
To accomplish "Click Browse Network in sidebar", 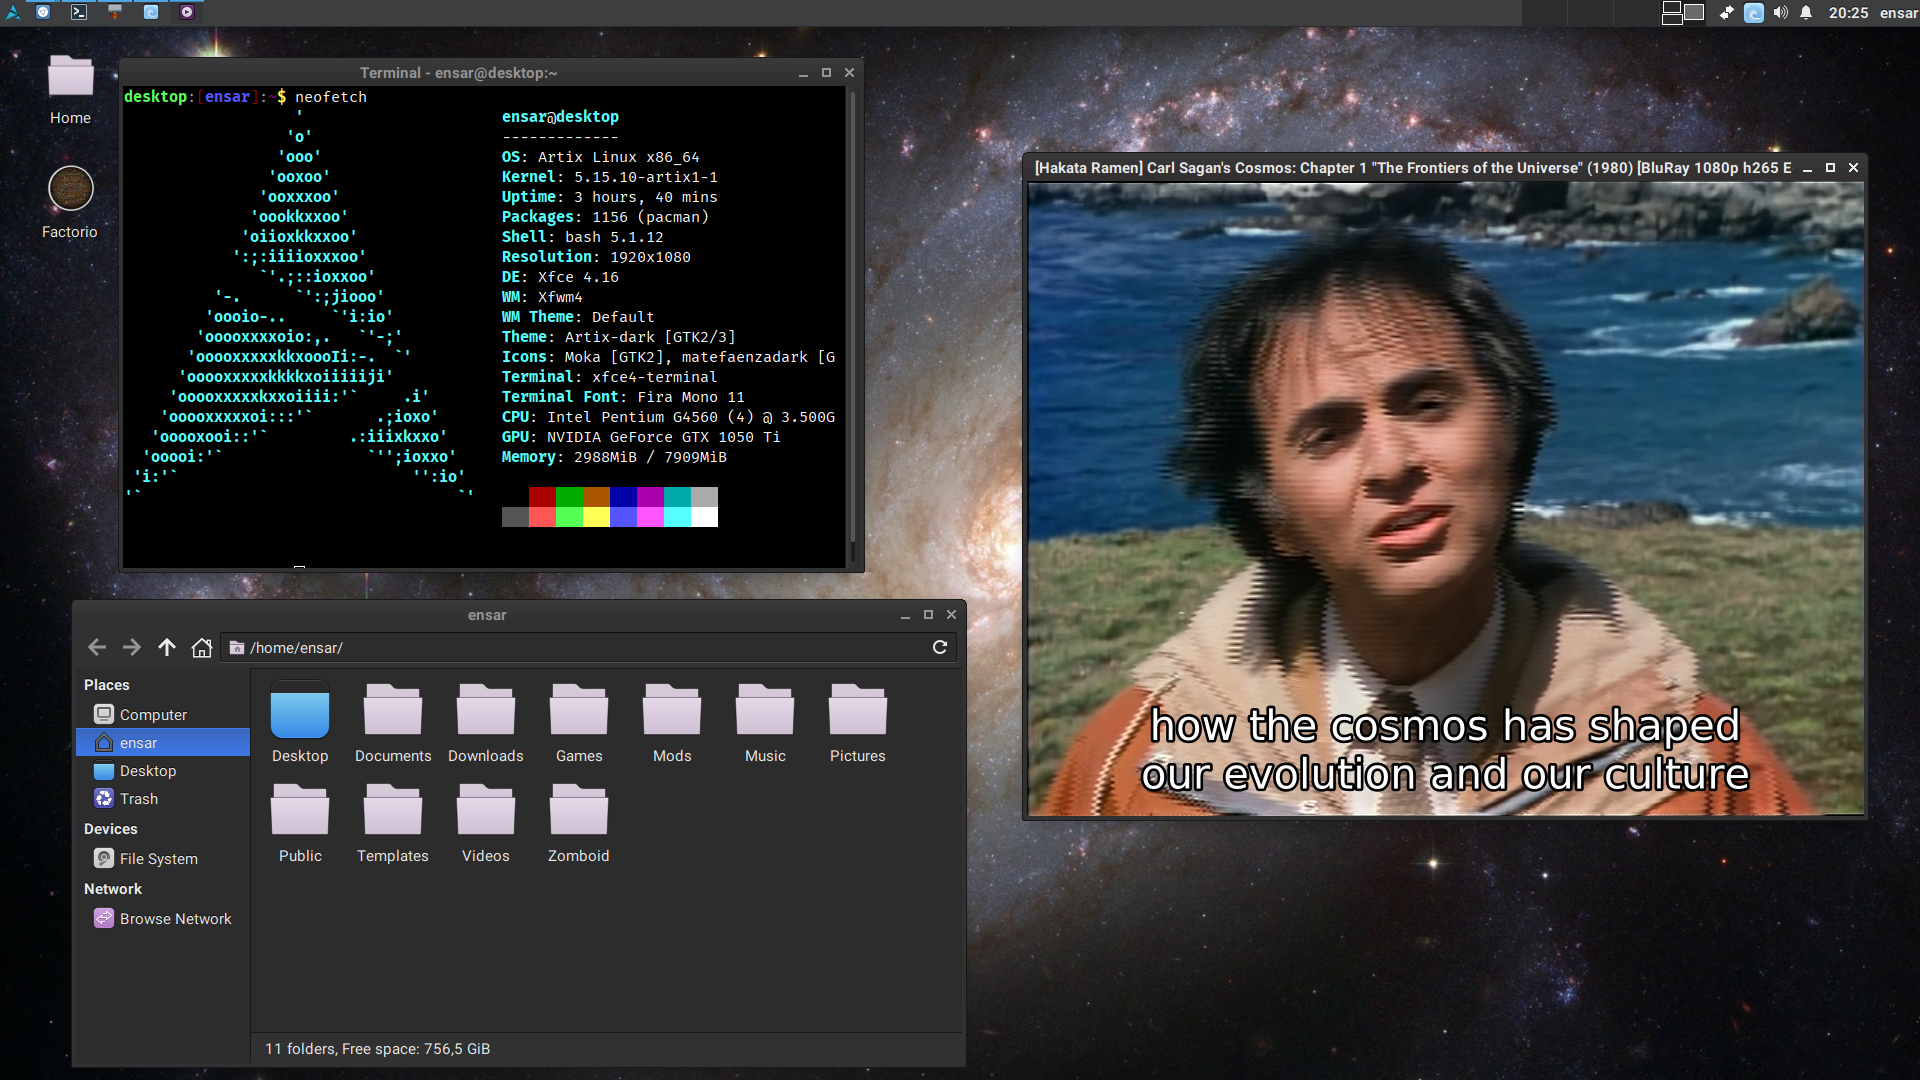I will tap(175, 919).
